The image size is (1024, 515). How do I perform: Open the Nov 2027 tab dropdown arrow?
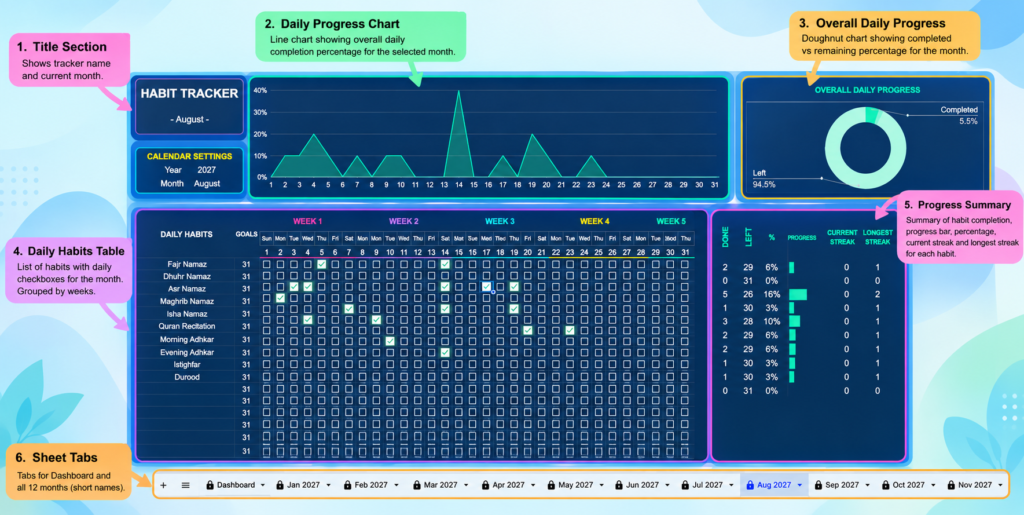click(x=1000, y=486)
